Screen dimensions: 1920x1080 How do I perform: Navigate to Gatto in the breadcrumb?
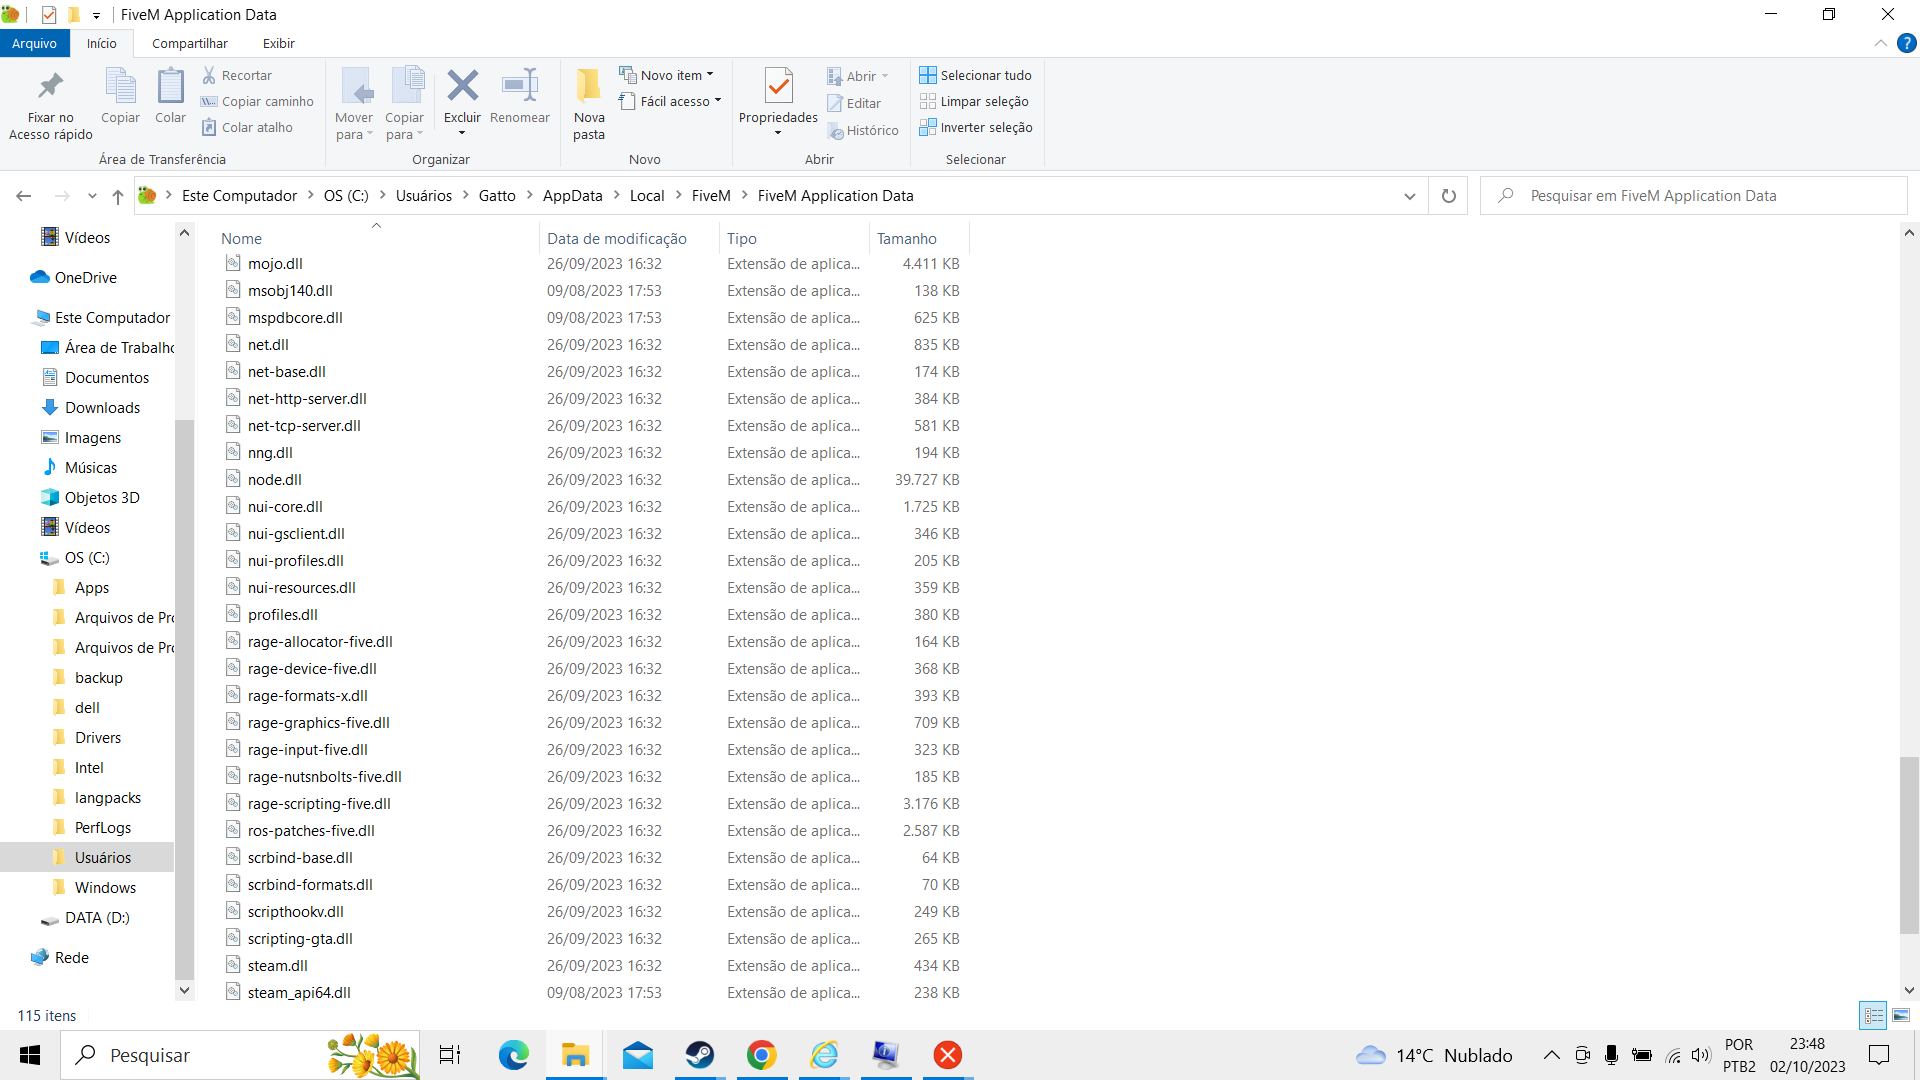tap(497, 196)
